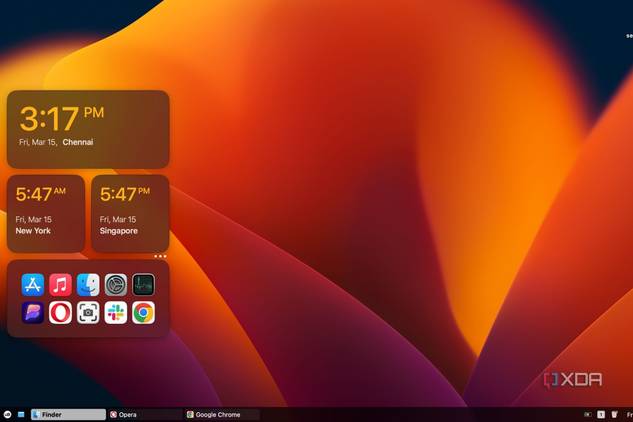Image resolution: width=633 pixels, height=422 pixels.
Task: Switch to Finder in the taskbar
Action: coord(68,414)
